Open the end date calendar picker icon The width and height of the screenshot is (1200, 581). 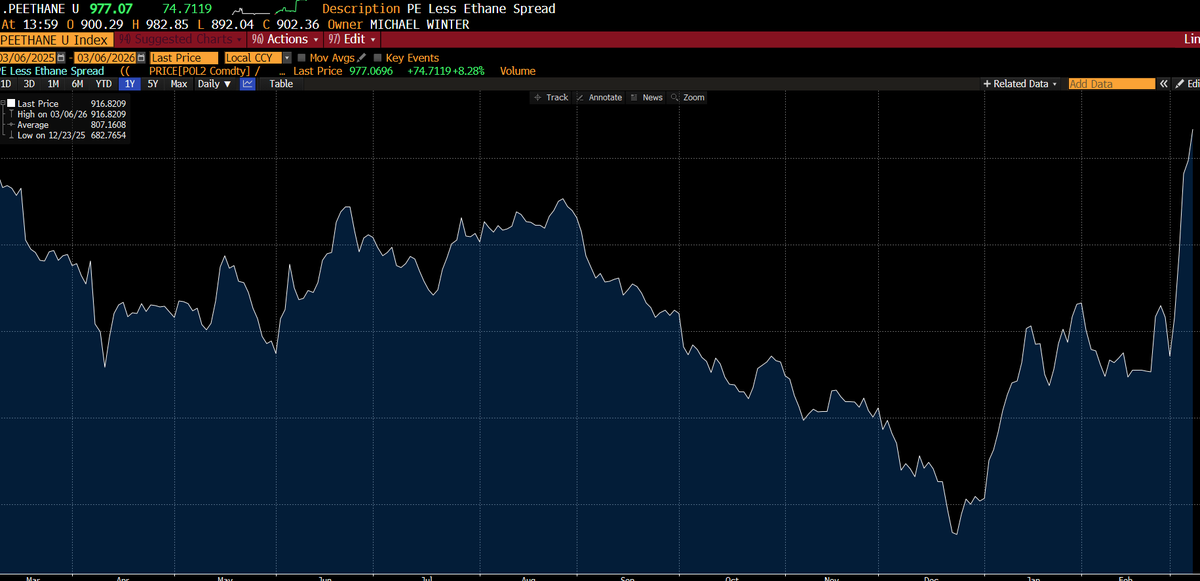(141, 58)
